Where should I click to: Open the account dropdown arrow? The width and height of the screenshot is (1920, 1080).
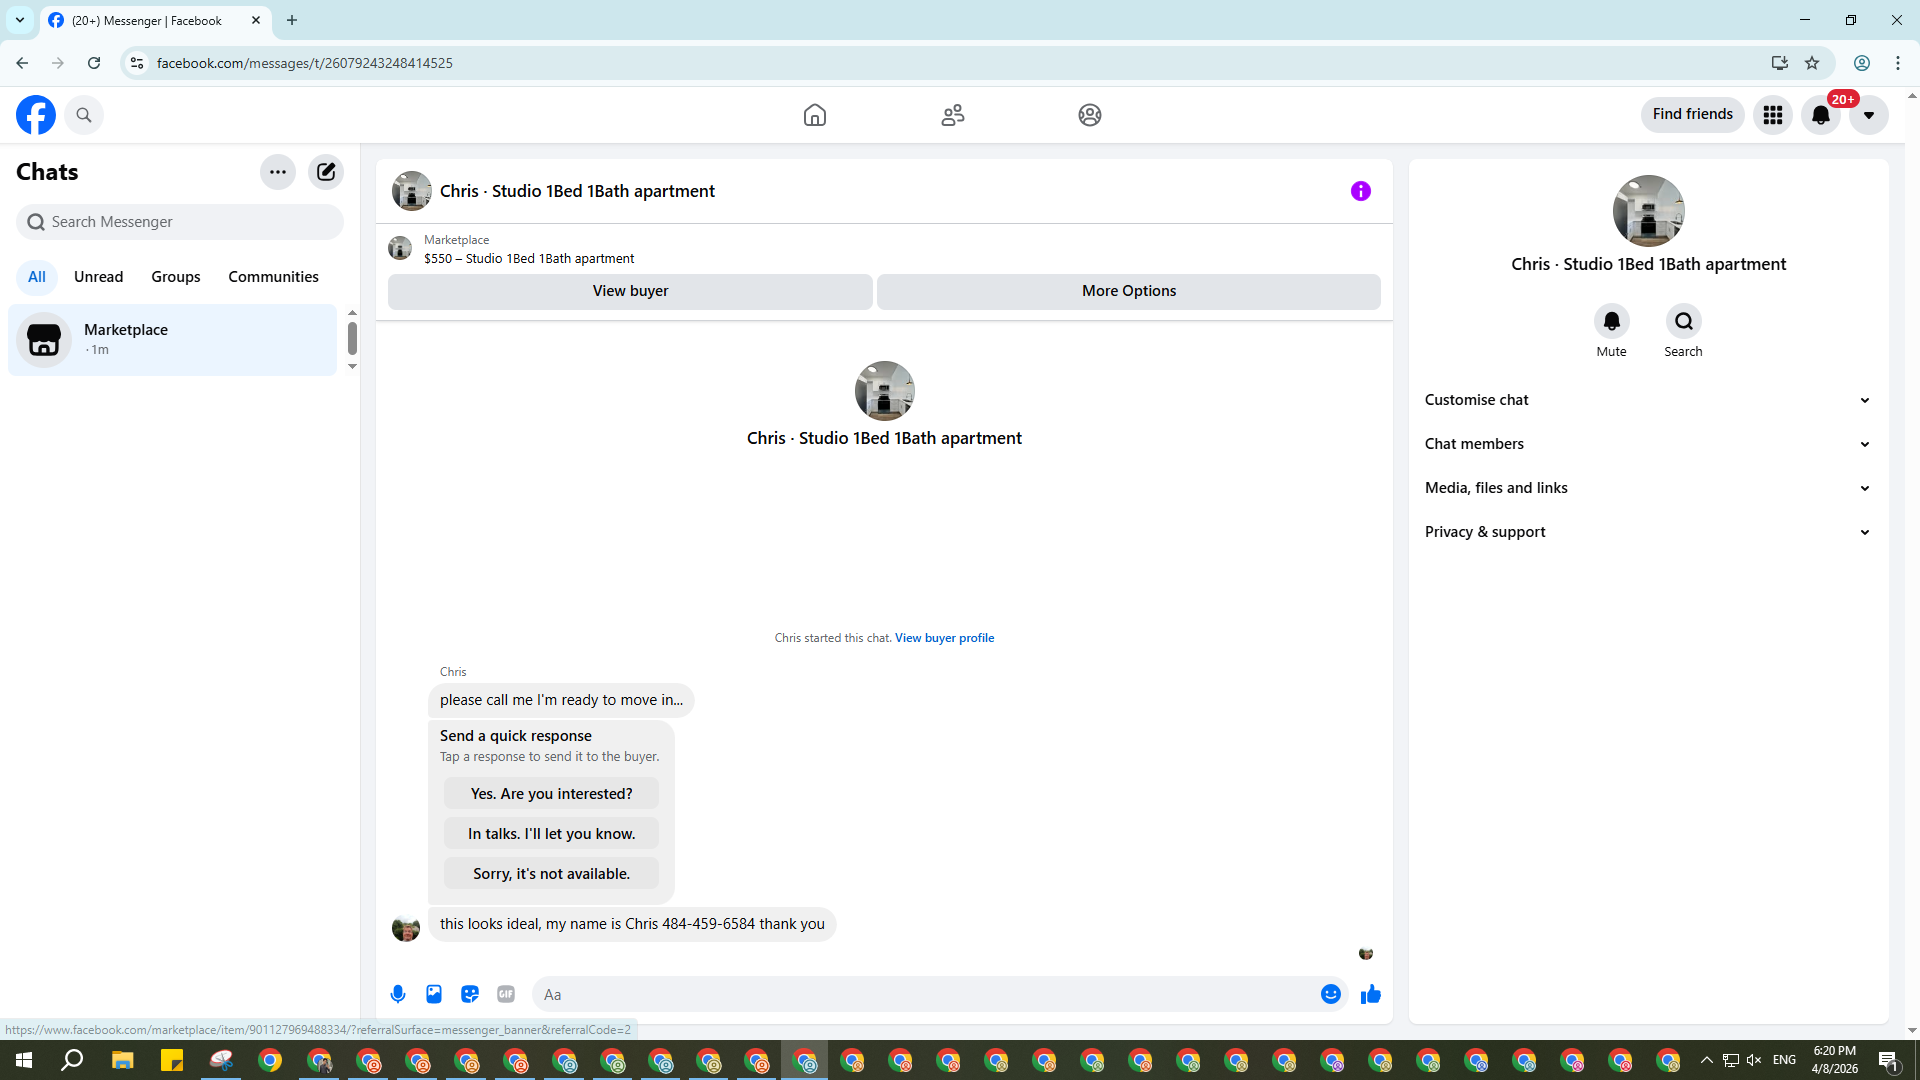click(x=1868, y=115)
